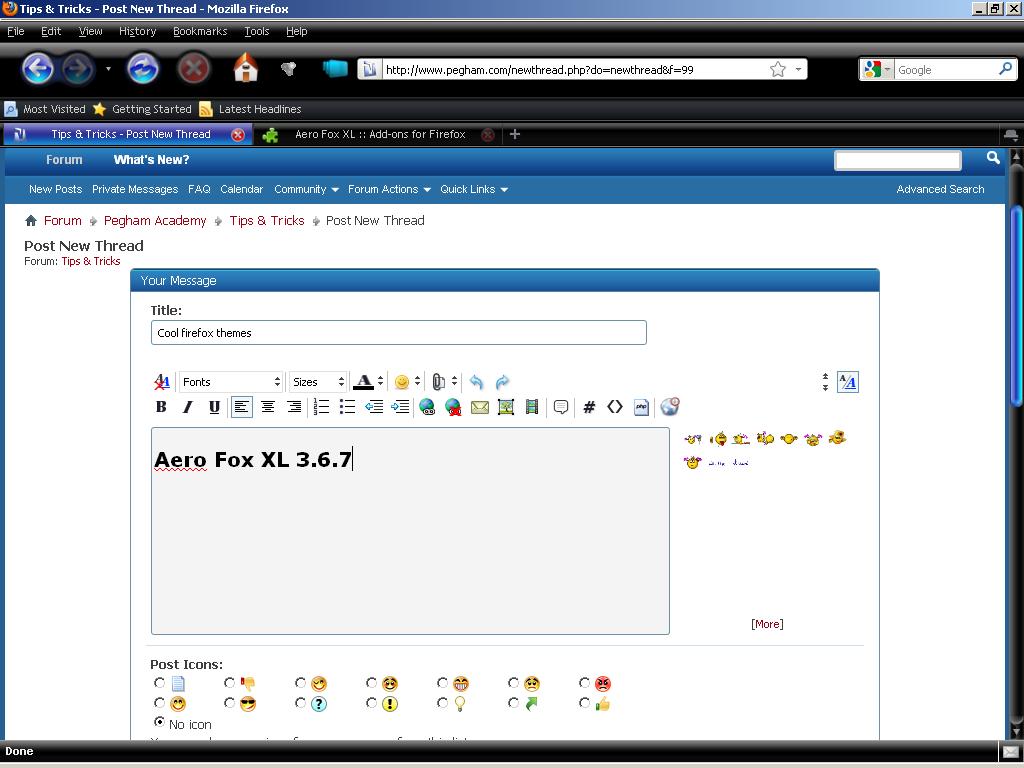1024x768 pixels.
Task: Click the red Stop loading icon
Action: [x=193, y=69]
